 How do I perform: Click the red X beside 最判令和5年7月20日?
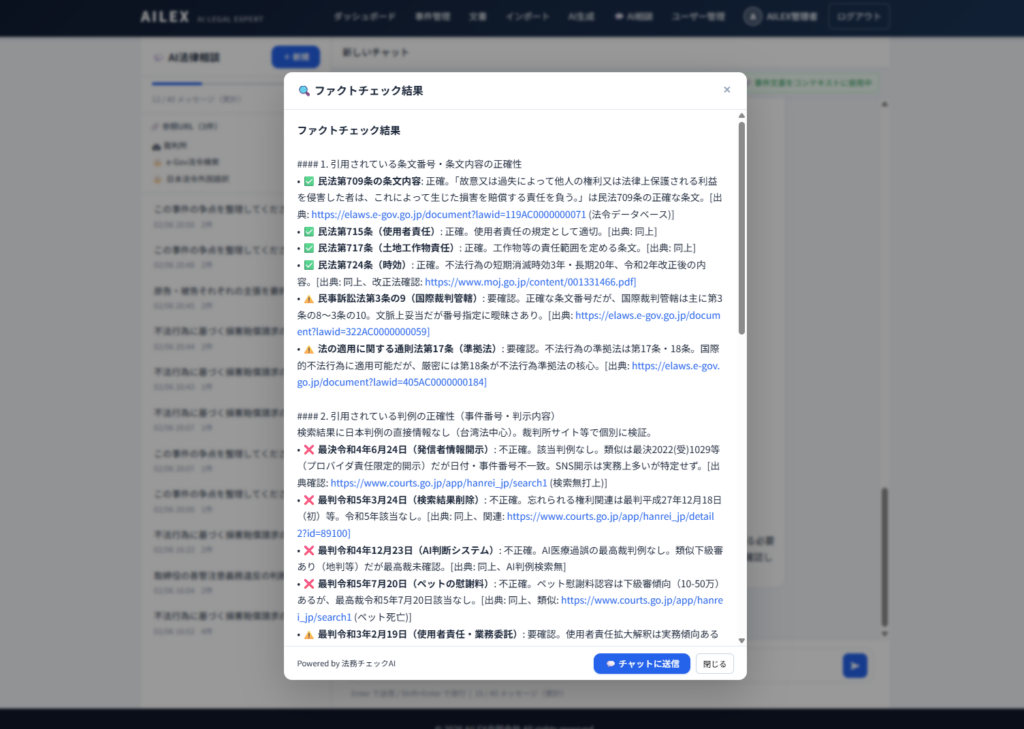(x=309, y=584)
